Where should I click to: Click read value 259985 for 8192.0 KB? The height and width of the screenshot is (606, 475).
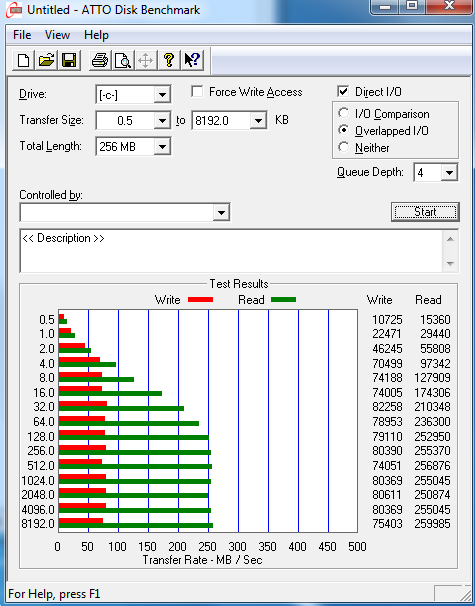pyautogui.click(x=432, y=524)
